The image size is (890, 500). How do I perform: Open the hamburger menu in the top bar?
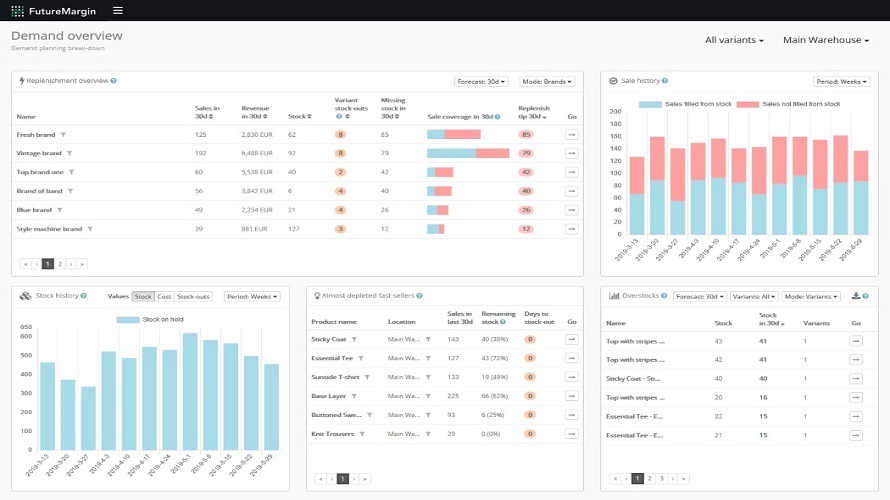point(117,10)
